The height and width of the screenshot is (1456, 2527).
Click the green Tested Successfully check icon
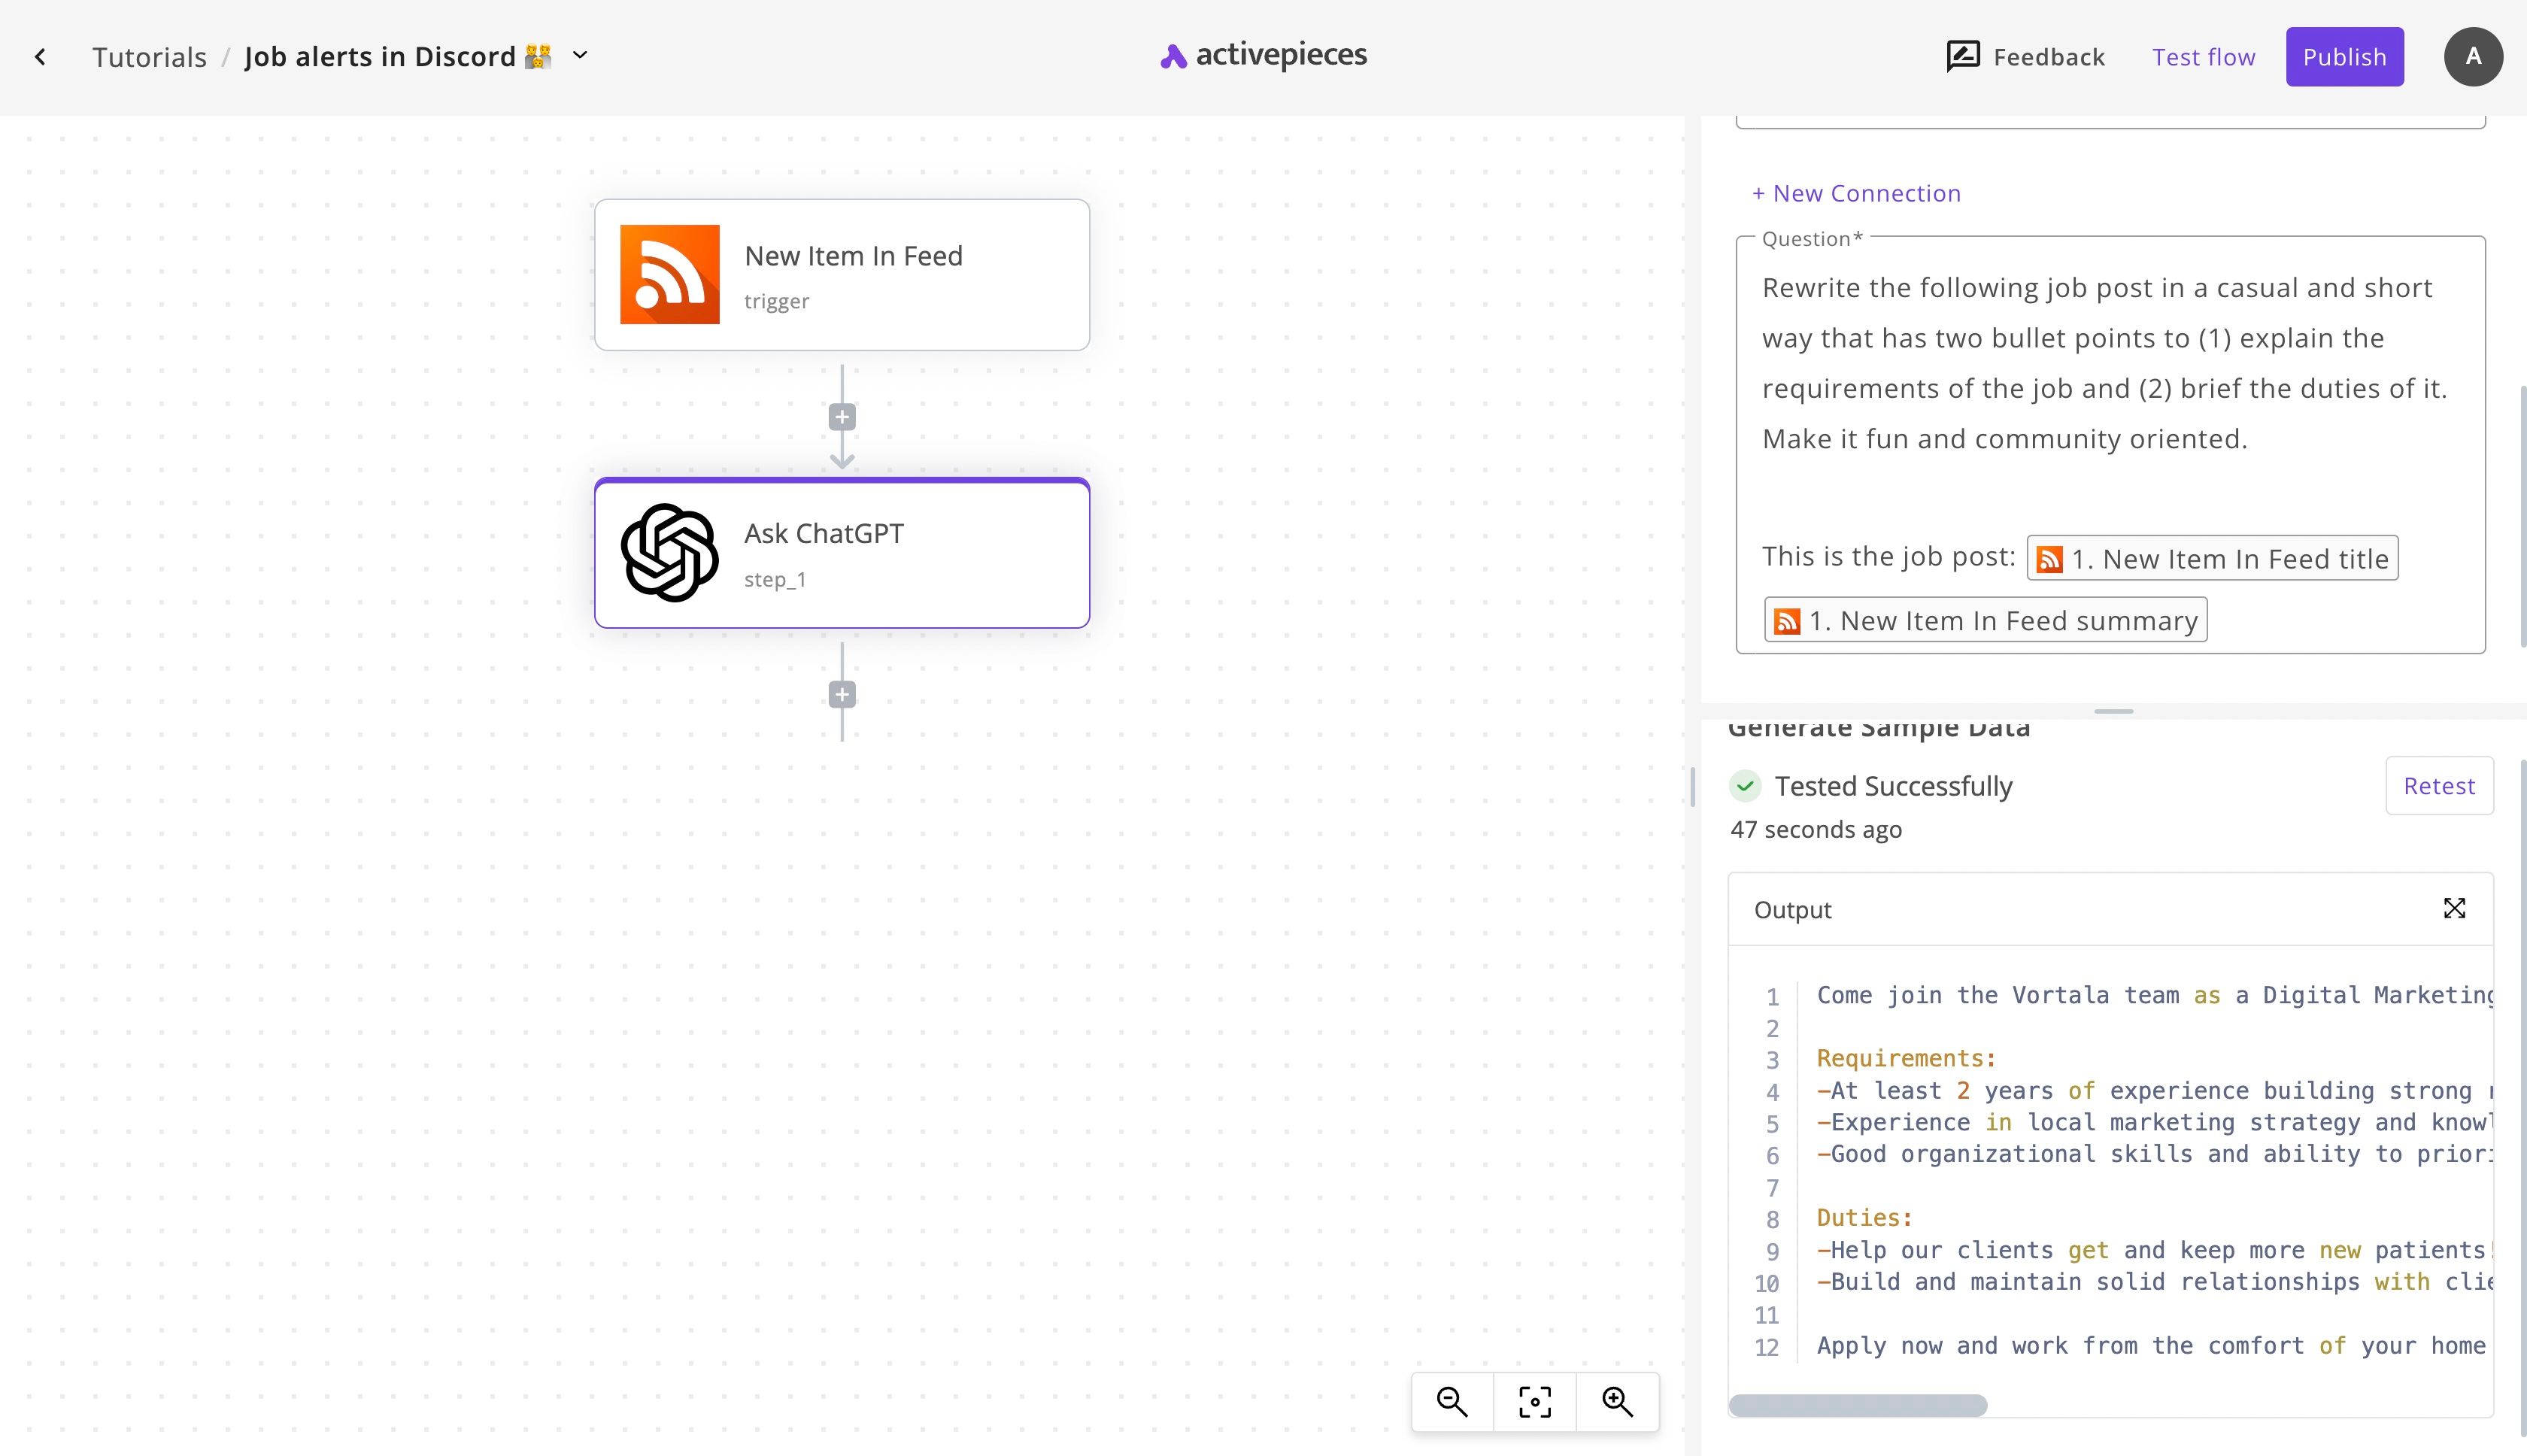[1745, 786]
